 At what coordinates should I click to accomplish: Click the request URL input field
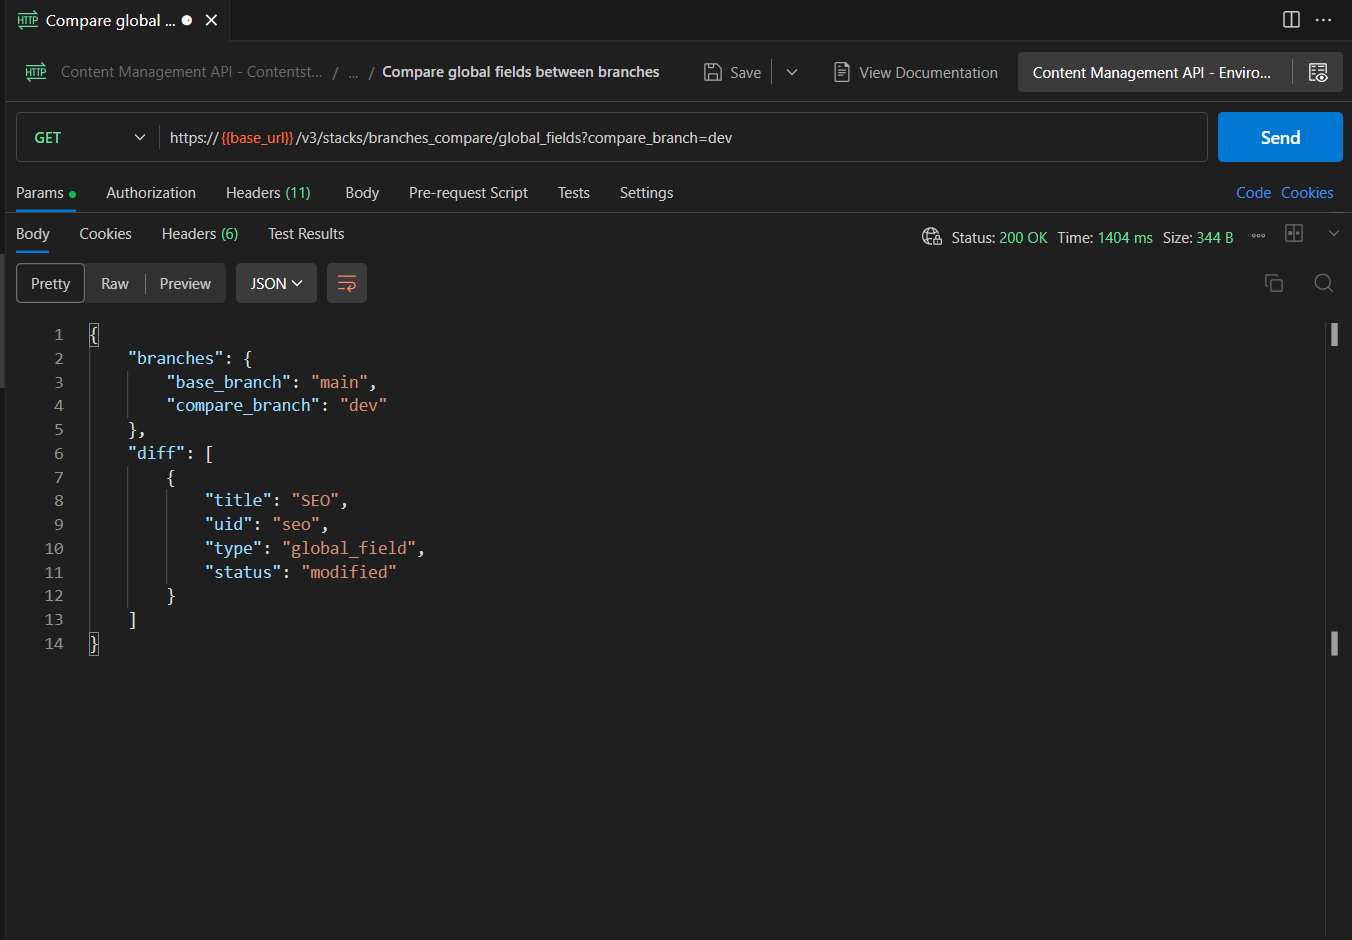click(682, 137)
